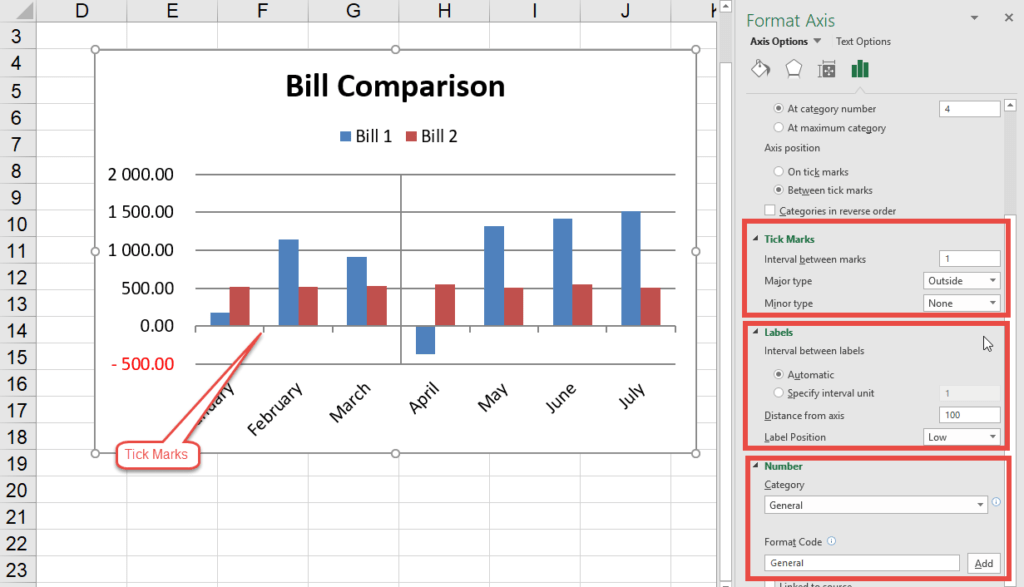
Task: Click the Category dropdown info icon
Action: click(997, 501)
